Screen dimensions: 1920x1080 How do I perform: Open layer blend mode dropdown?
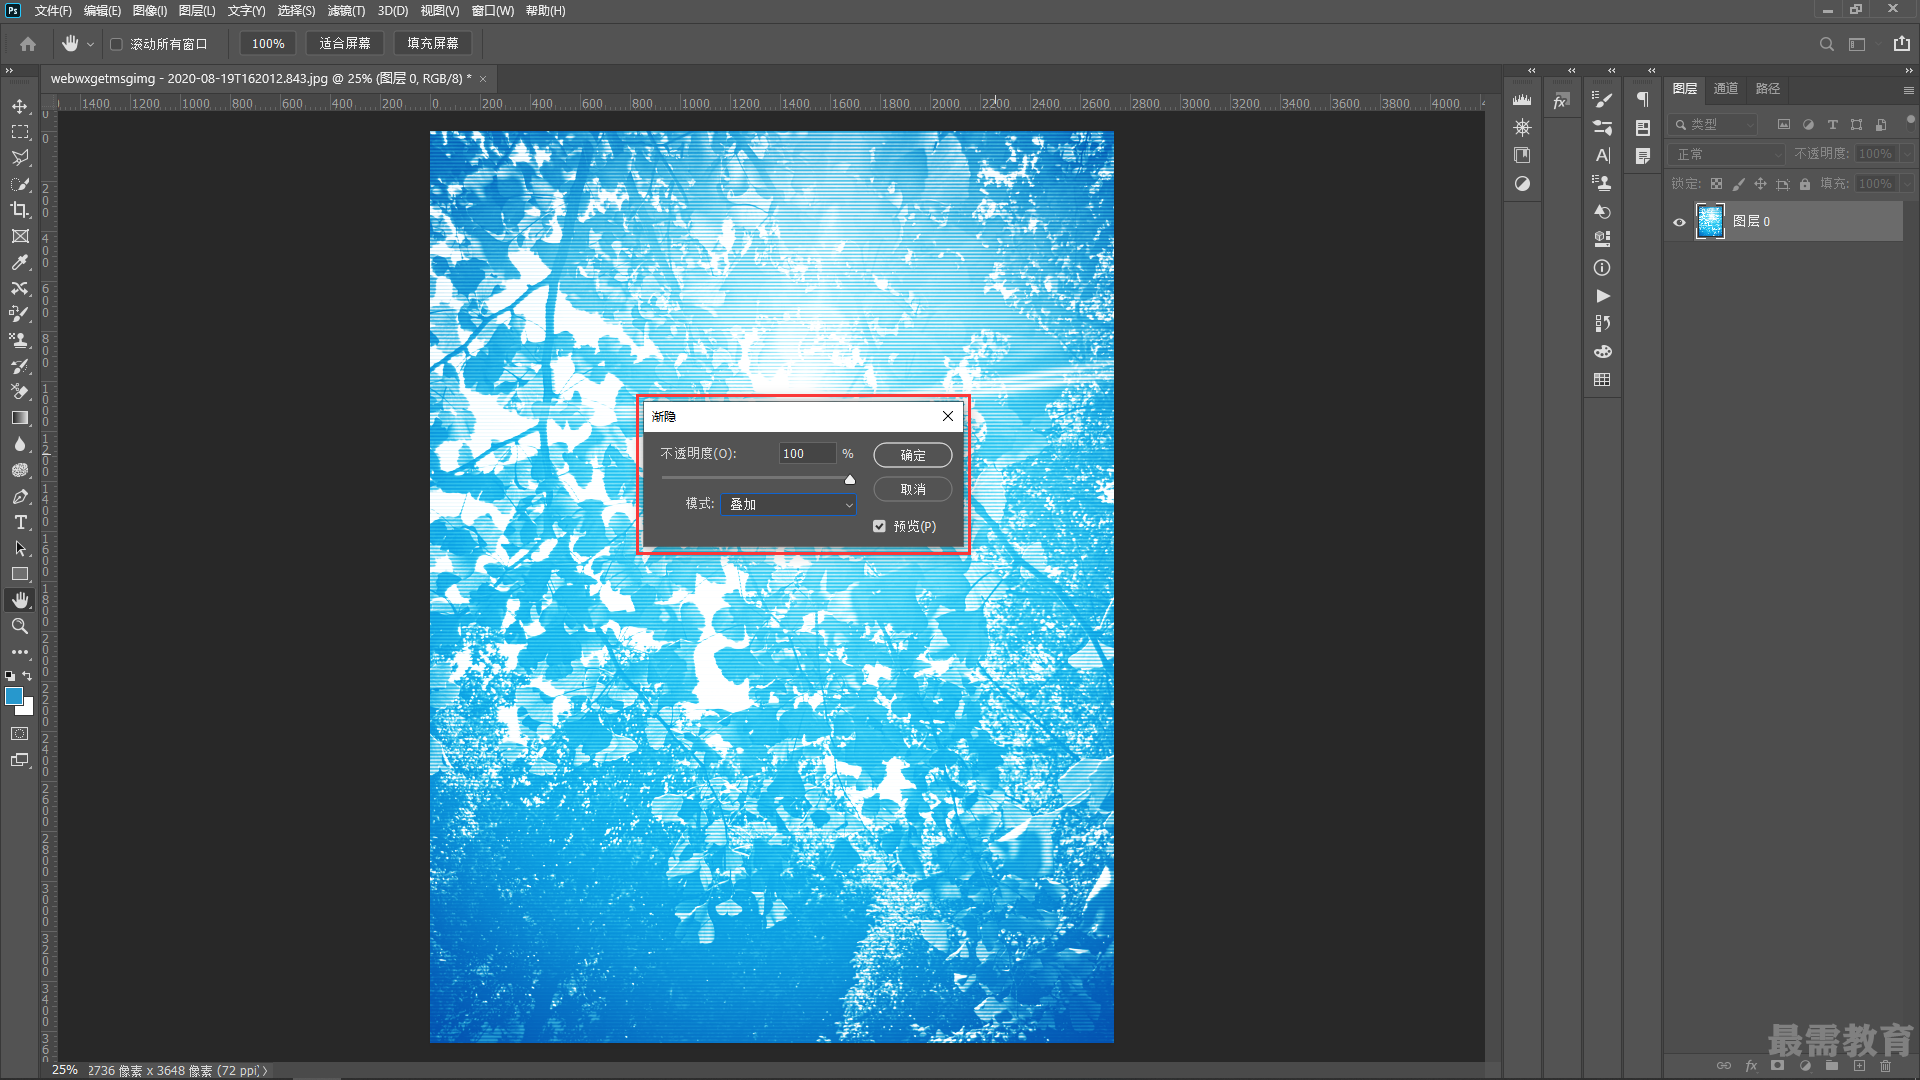coord(1727,154)
